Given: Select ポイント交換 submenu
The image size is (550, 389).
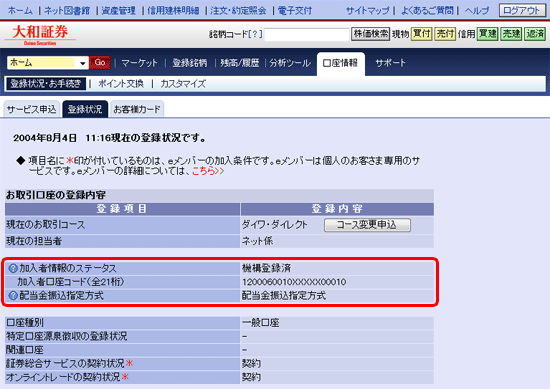Looking at the screenshot, I should pos(121,84).
